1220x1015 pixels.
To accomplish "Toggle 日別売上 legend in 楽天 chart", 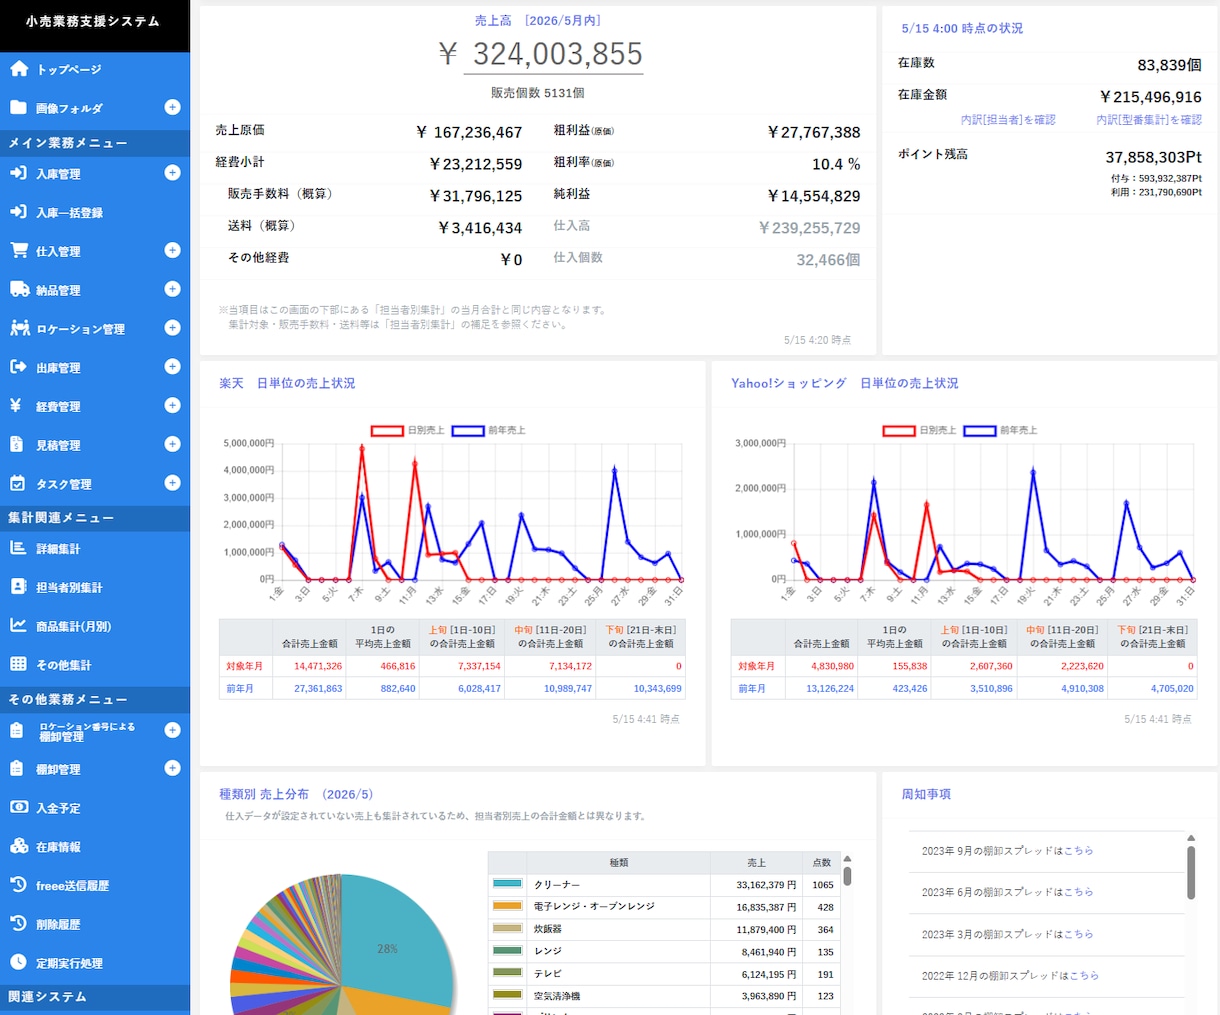I will 408,431.
